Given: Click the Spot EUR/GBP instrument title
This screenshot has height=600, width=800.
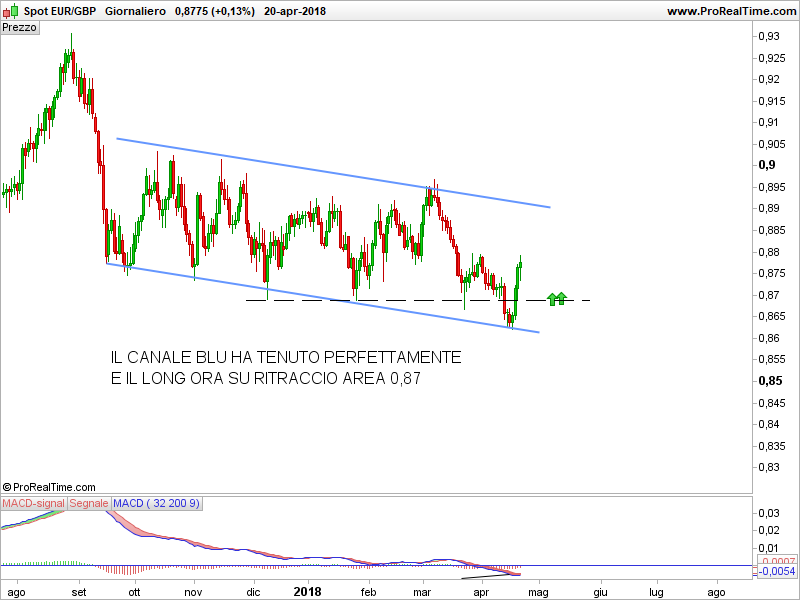Looking at the screenshot, I should [58, 11].
